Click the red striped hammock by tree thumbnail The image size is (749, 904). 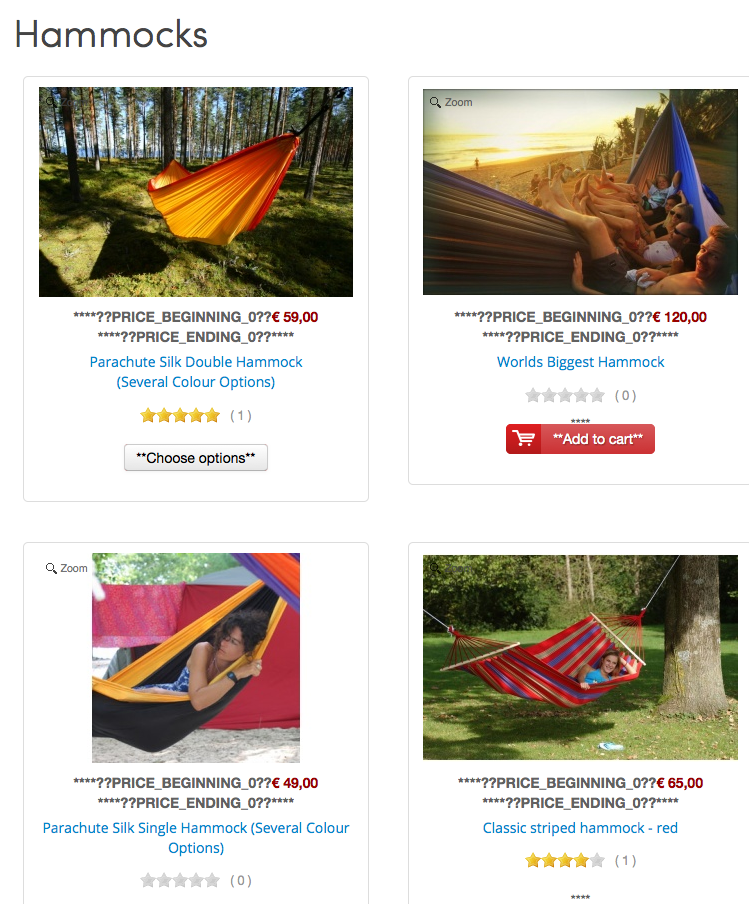(580, 657)
